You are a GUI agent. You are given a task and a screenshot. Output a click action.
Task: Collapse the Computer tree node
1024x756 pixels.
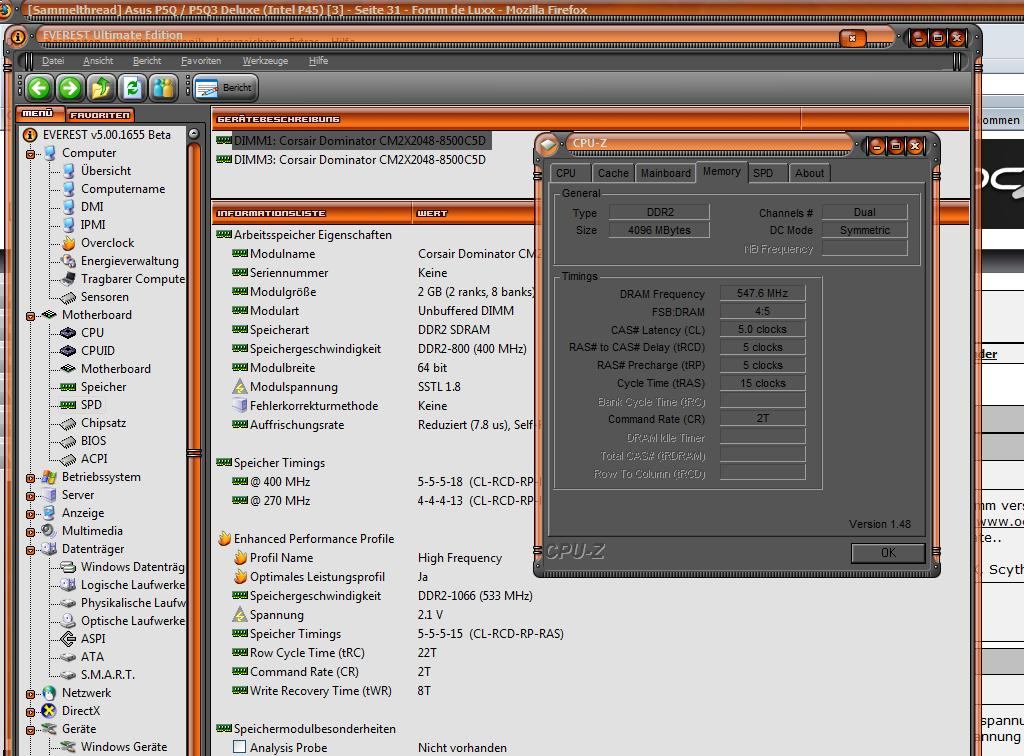click(30, 154)
